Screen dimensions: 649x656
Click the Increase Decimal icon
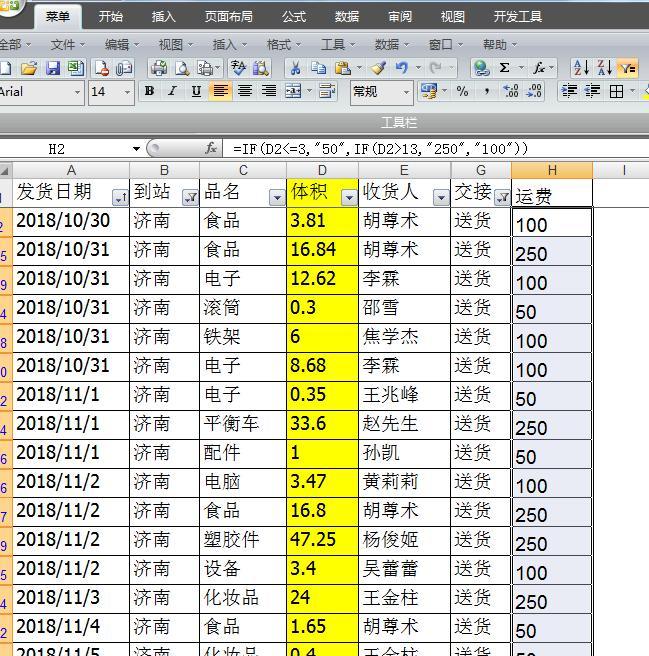pyautogui.click(x=511, y=91)
